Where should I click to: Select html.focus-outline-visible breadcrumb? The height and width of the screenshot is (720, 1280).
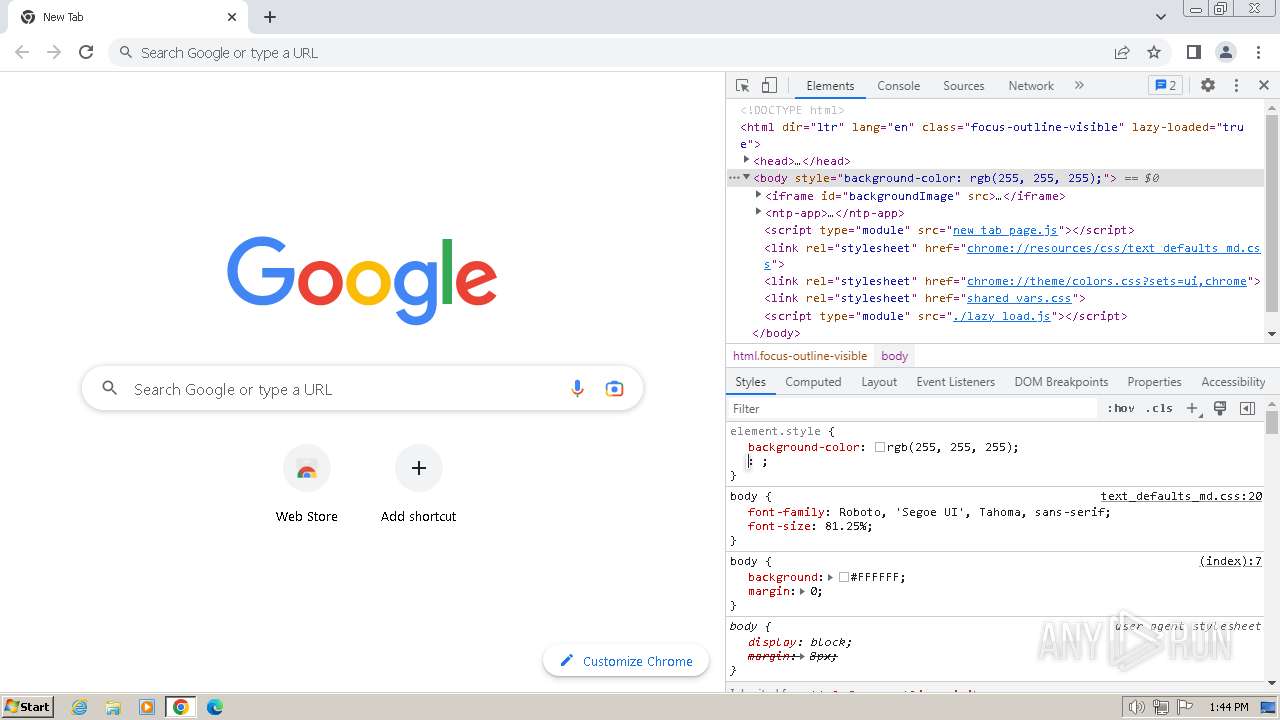[x=800, y=356]
